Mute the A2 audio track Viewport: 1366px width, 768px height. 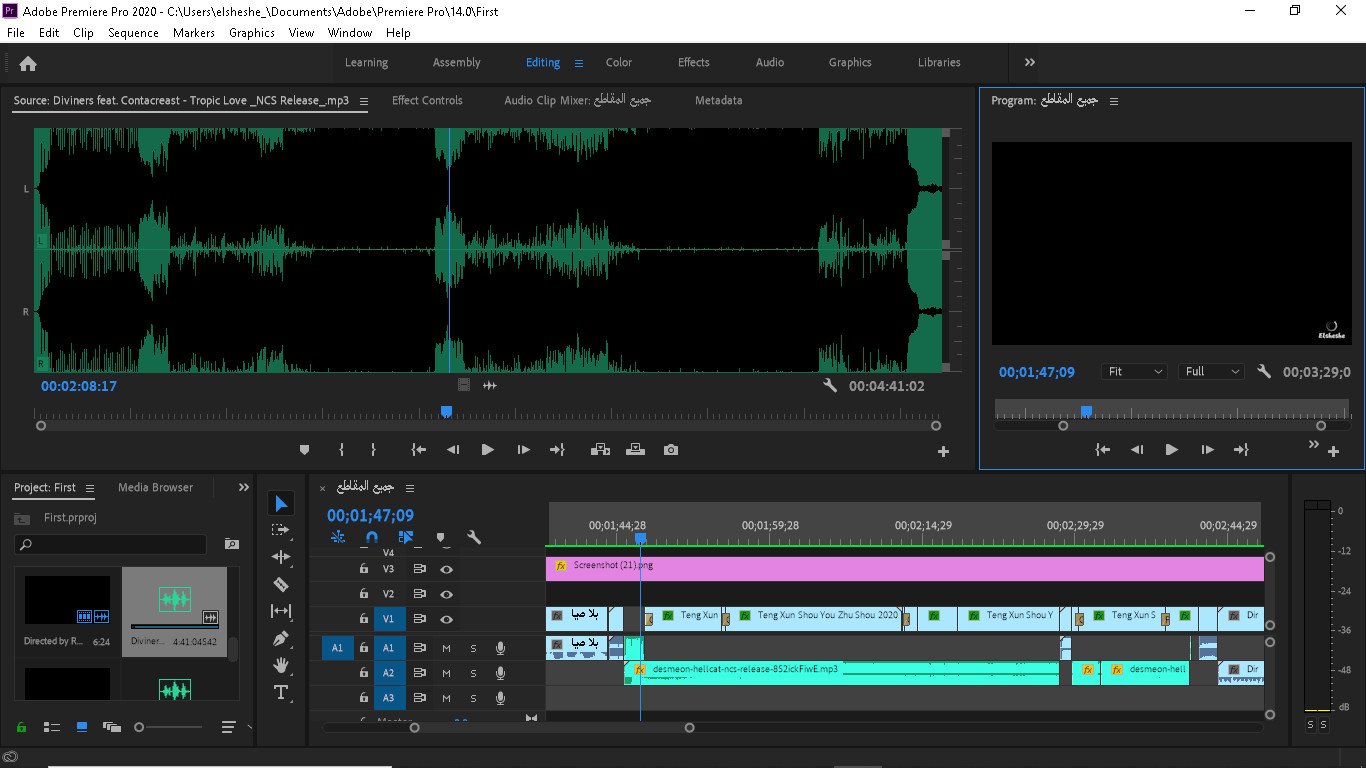click(x=445, y=672)
